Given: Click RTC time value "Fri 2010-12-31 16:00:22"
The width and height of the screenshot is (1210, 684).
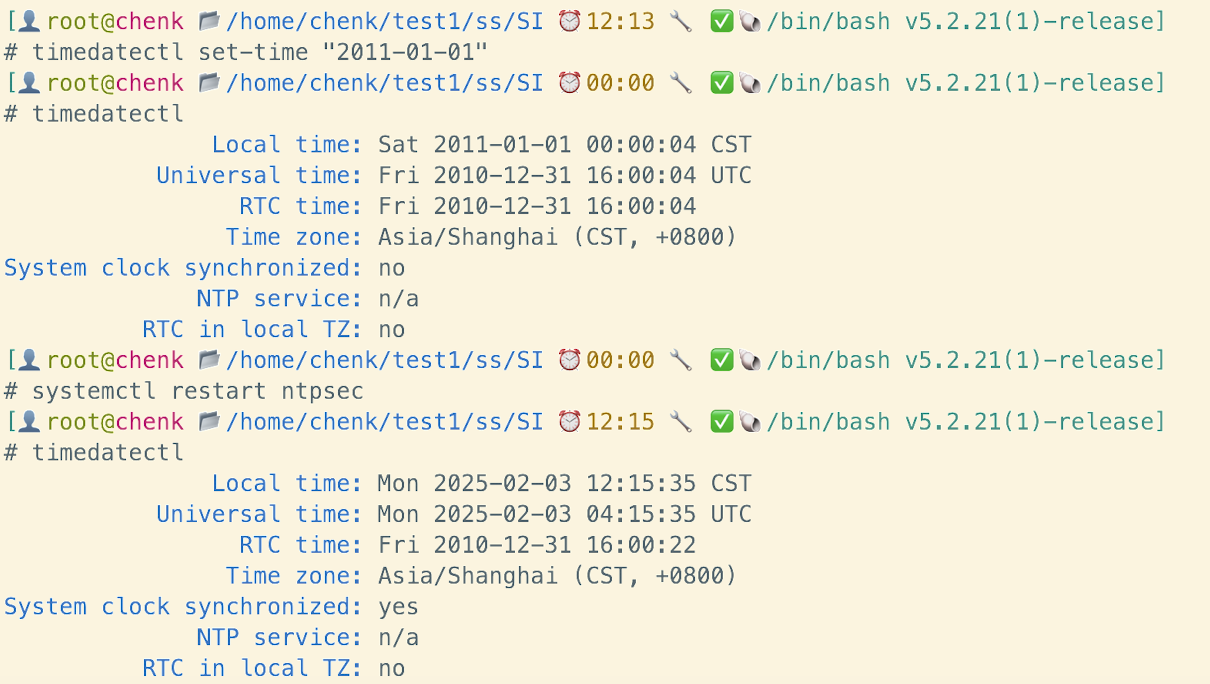Looking at the screenshot, I should pyautogui.click(x=536, y=545).
